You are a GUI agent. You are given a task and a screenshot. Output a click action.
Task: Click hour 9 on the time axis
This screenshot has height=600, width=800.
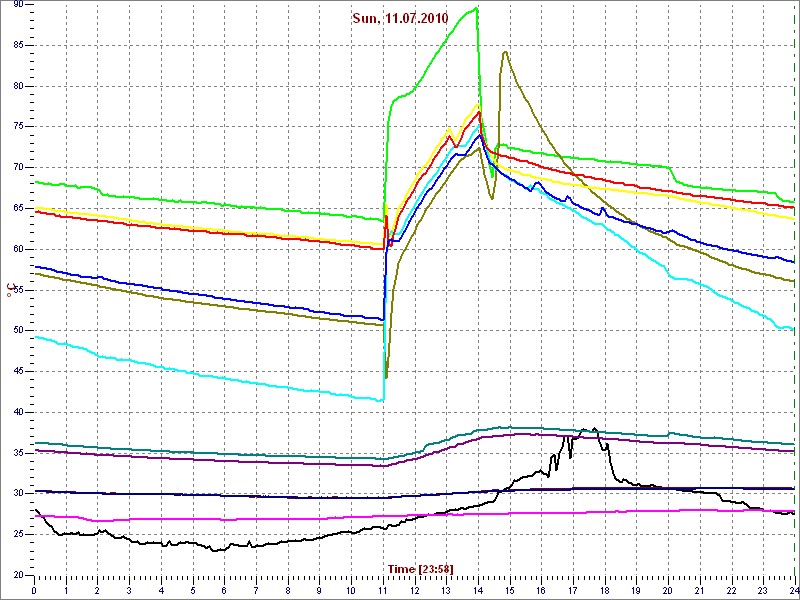(319, 590)
